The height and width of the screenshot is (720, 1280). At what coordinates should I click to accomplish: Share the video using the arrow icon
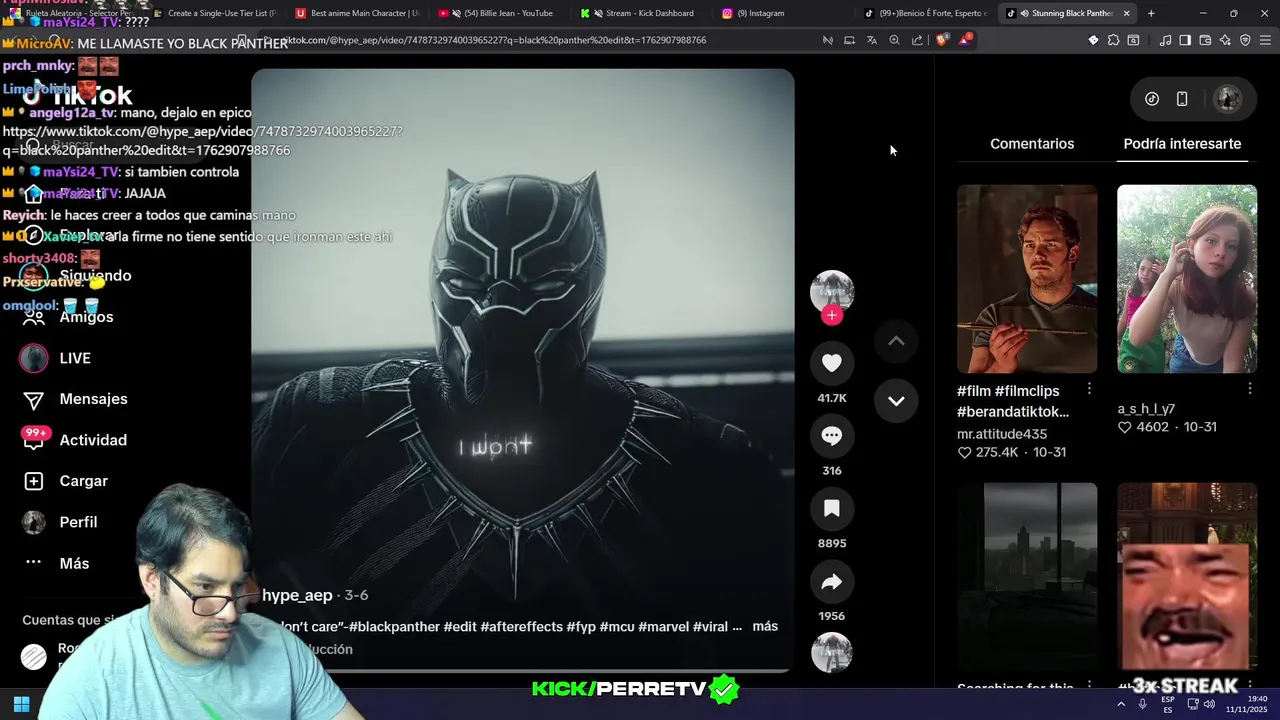pyautogui.click(x=832, y=582)
